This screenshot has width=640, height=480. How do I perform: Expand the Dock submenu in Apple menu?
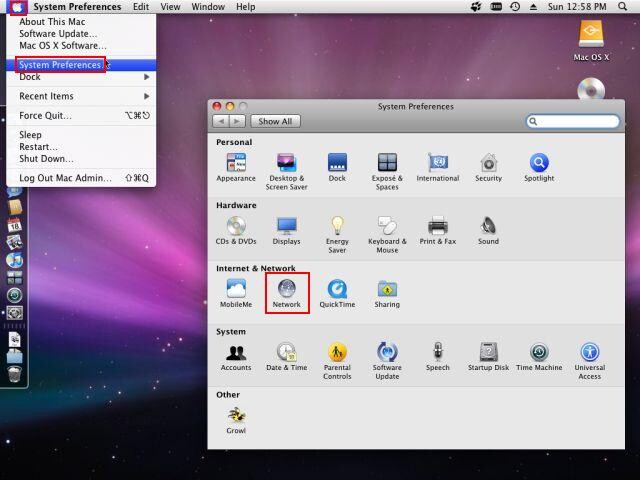tap(81, 77)
